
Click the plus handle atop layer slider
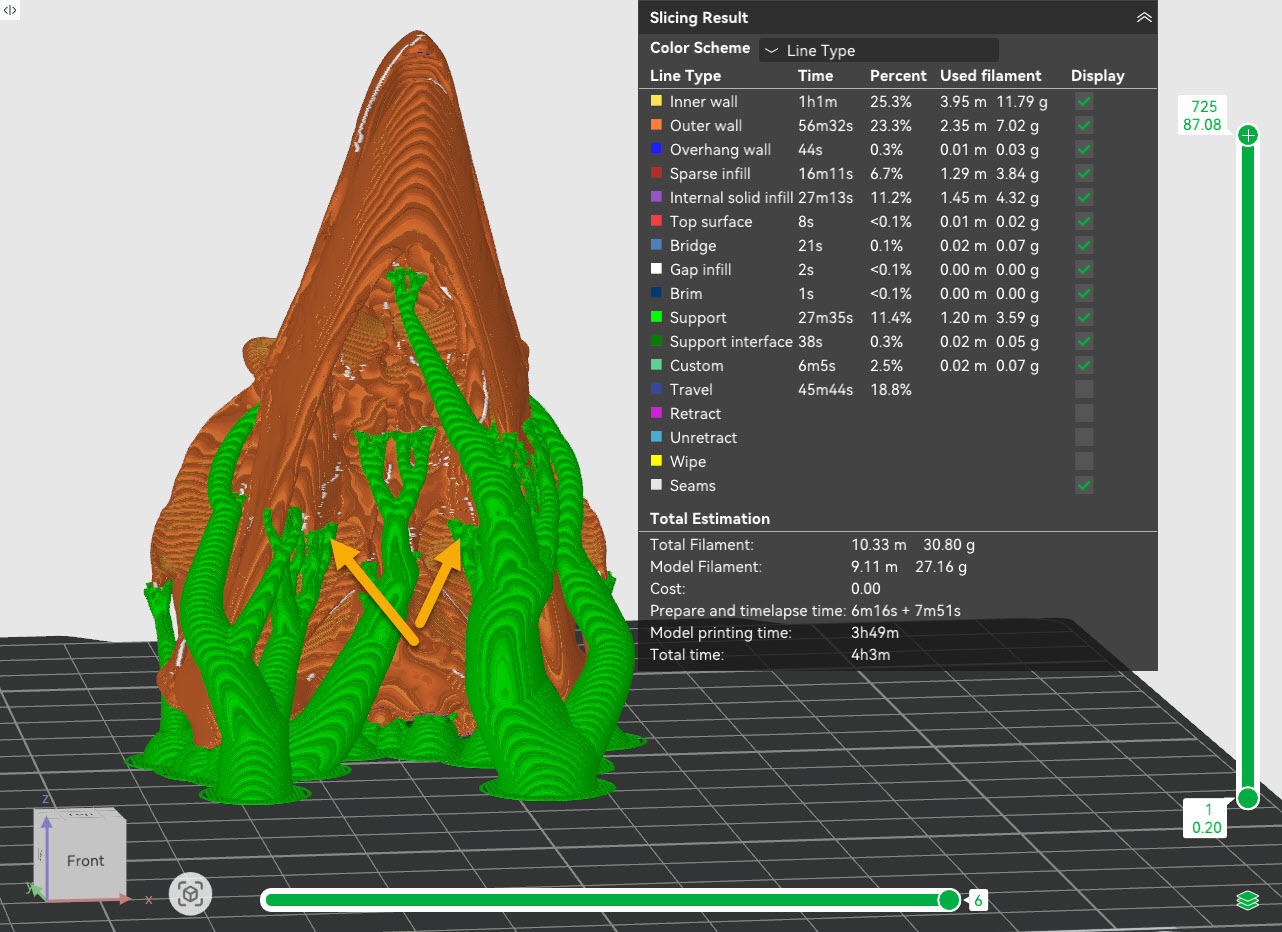pyautogui.click(x=1247, y=135)
